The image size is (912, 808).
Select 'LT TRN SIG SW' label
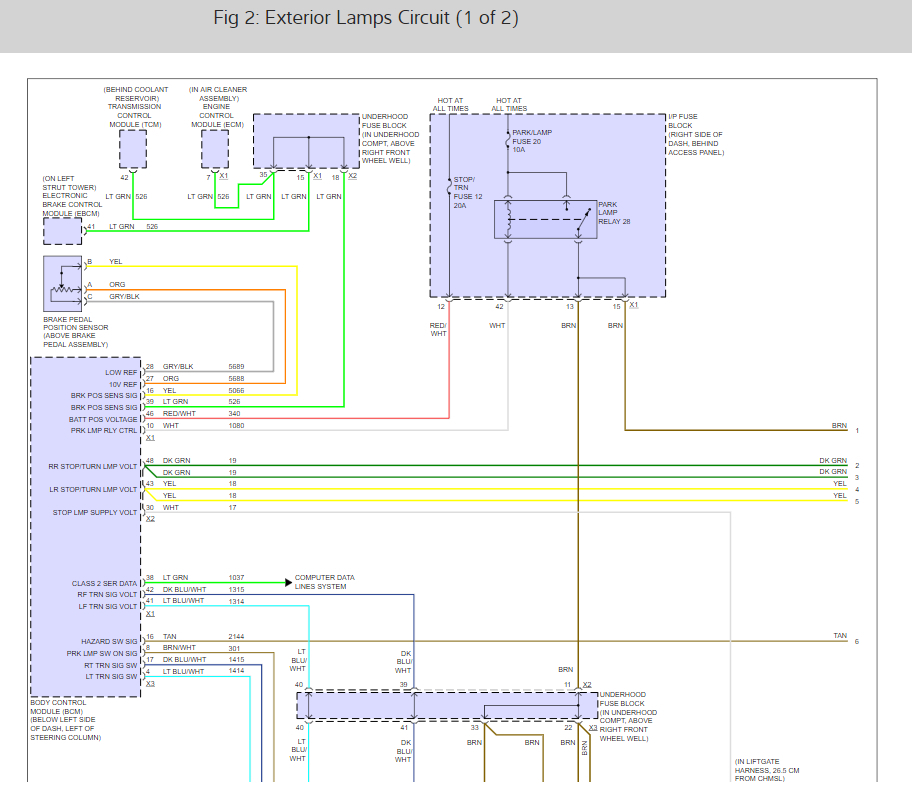click(111, 677)
